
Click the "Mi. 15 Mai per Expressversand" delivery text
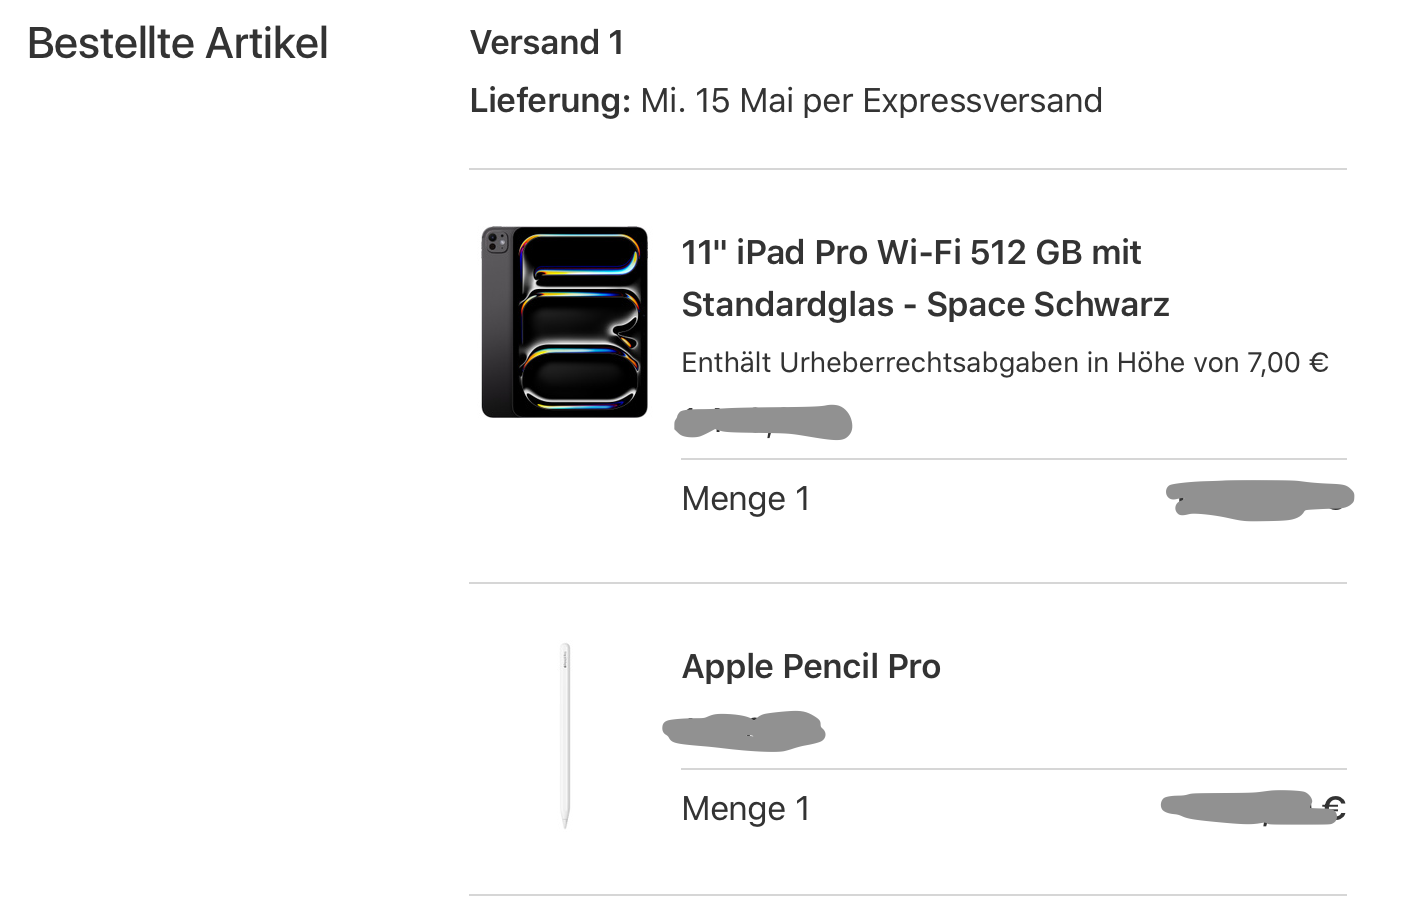click(871, 101)
